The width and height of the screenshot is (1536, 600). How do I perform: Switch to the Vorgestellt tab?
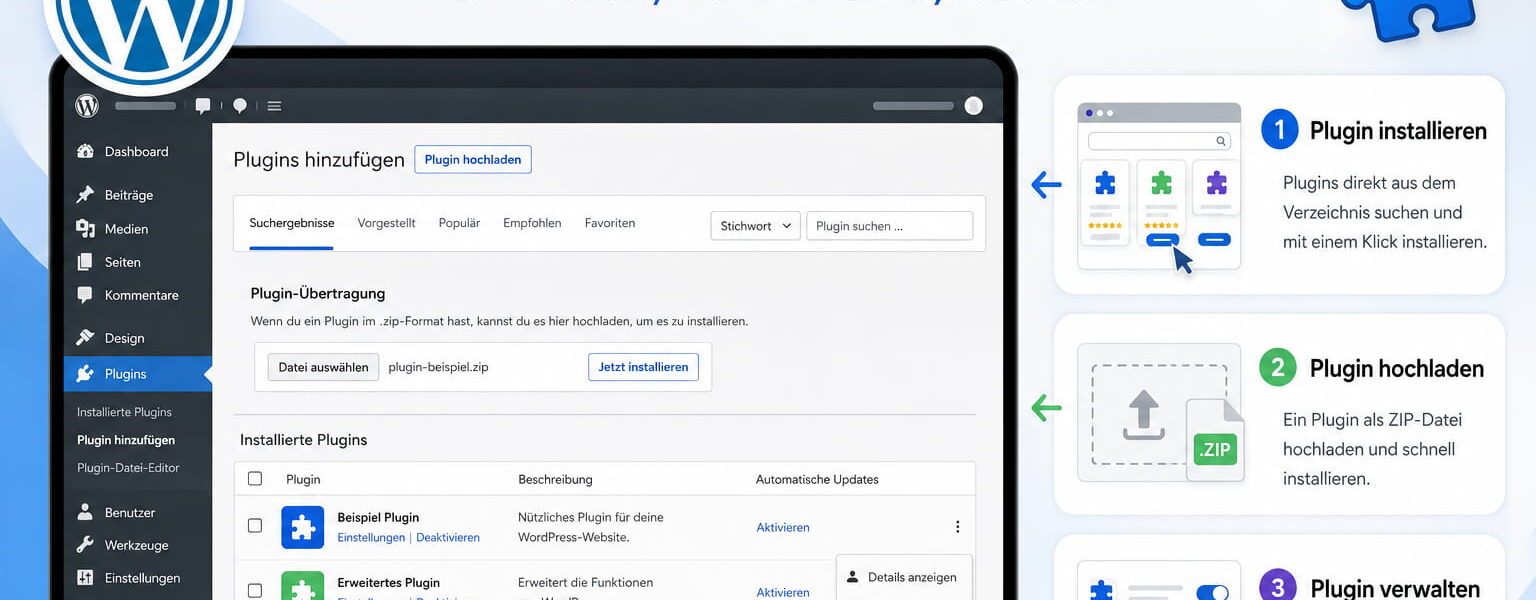(386, 223)
